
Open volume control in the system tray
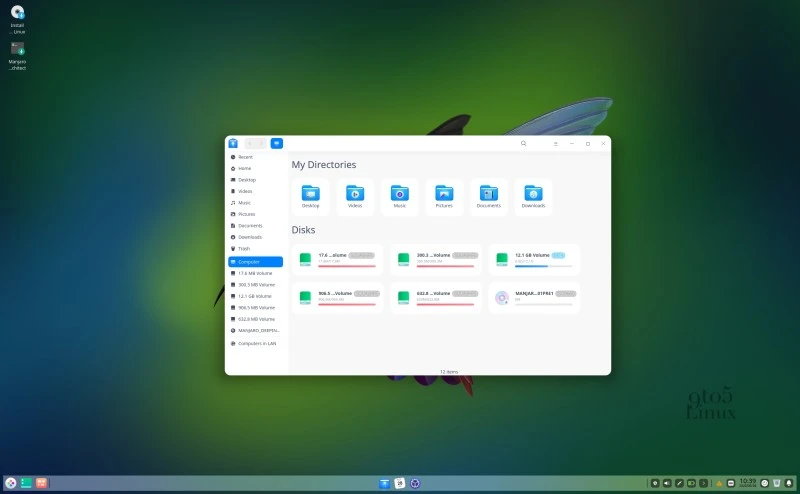[x=667, y=483]
